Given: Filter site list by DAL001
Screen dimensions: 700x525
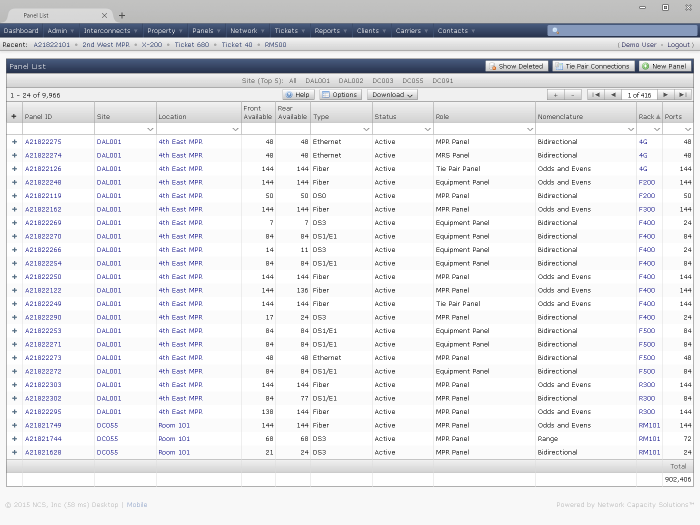Looking at the screenshot, I should (317, 80).
